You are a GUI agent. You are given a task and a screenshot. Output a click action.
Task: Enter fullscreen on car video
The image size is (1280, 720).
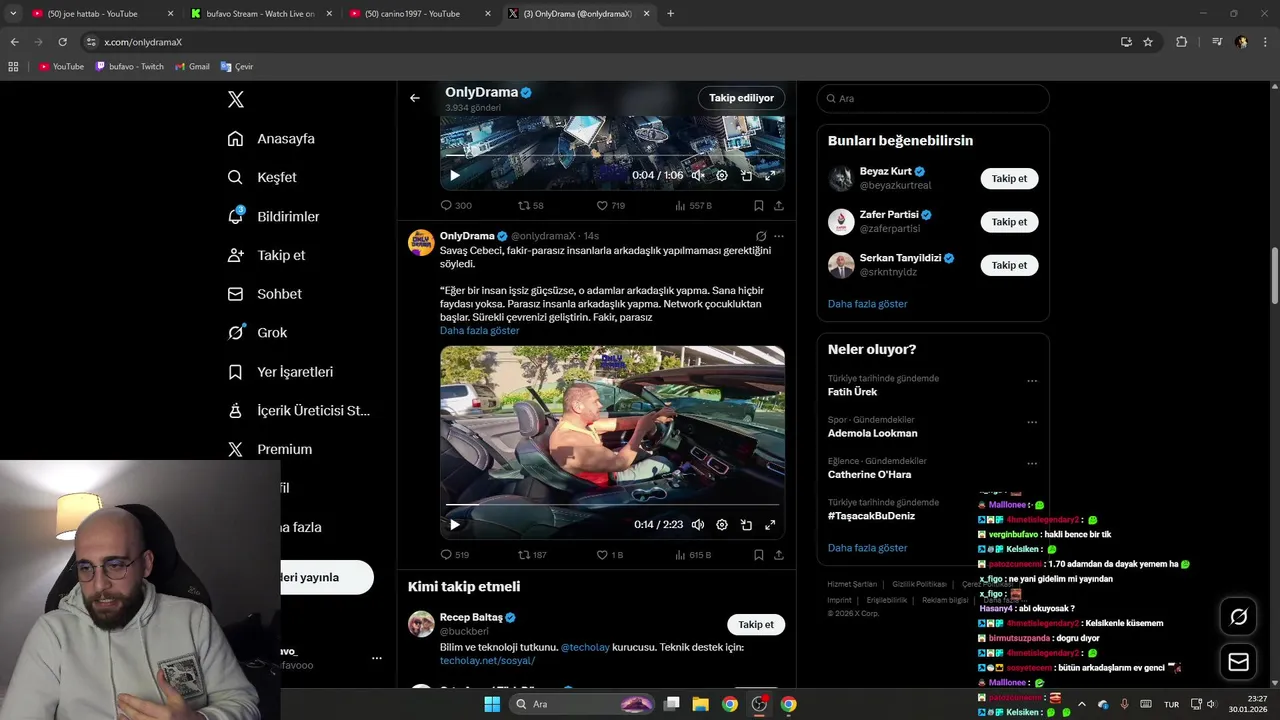coord(770,524)
